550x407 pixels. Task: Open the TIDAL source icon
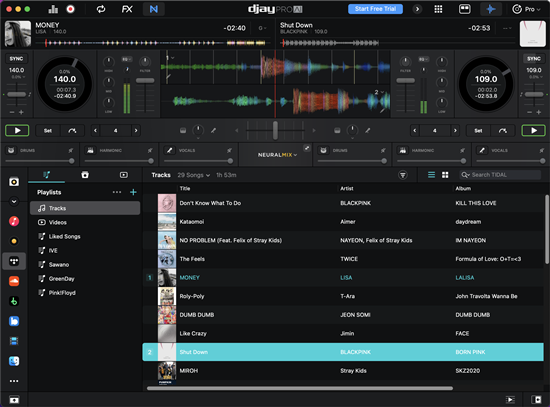(x=14, y=261)
